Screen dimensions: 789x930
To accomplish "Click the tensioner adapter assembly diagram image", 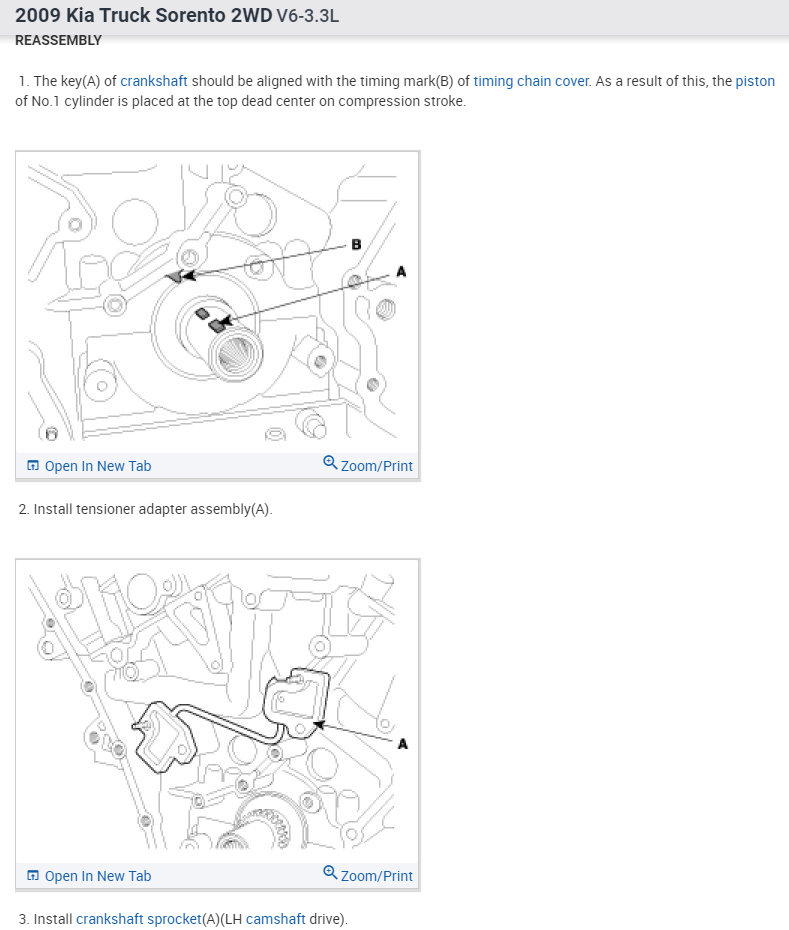I will pyautogui.click(x=218, y=711).
